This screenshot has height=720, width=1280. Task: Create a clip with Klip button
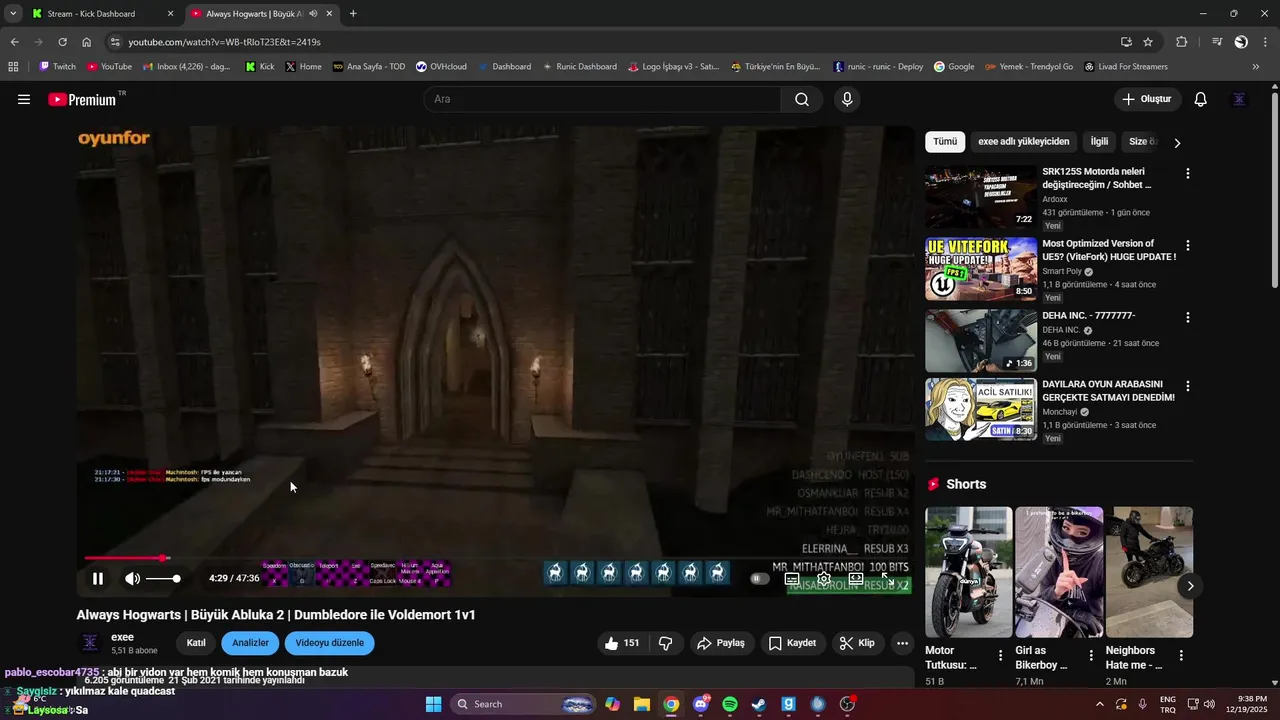pyautogui.click(x=857, y=643)
